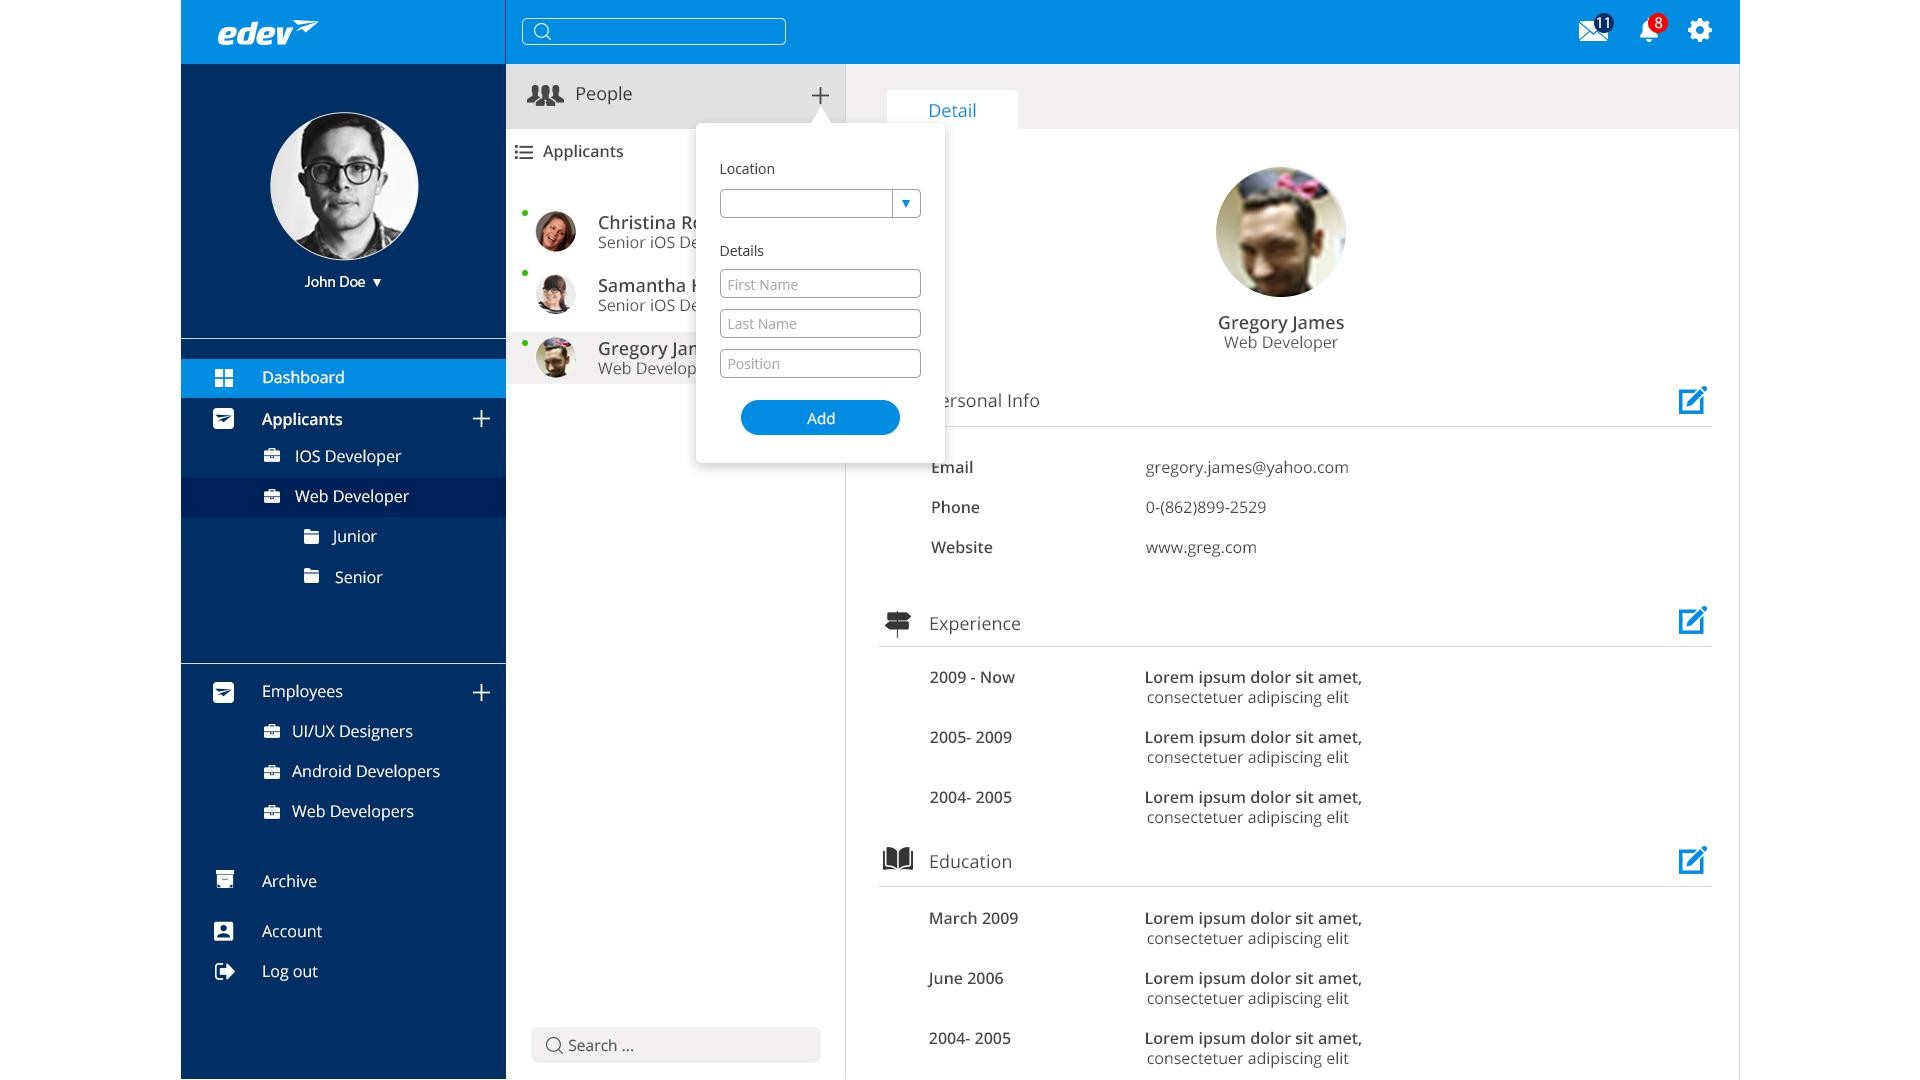Image resolution: width=1920 pixels, height=1080 pixels.
Task: Select the Junior folder
Action: (354, 537)
